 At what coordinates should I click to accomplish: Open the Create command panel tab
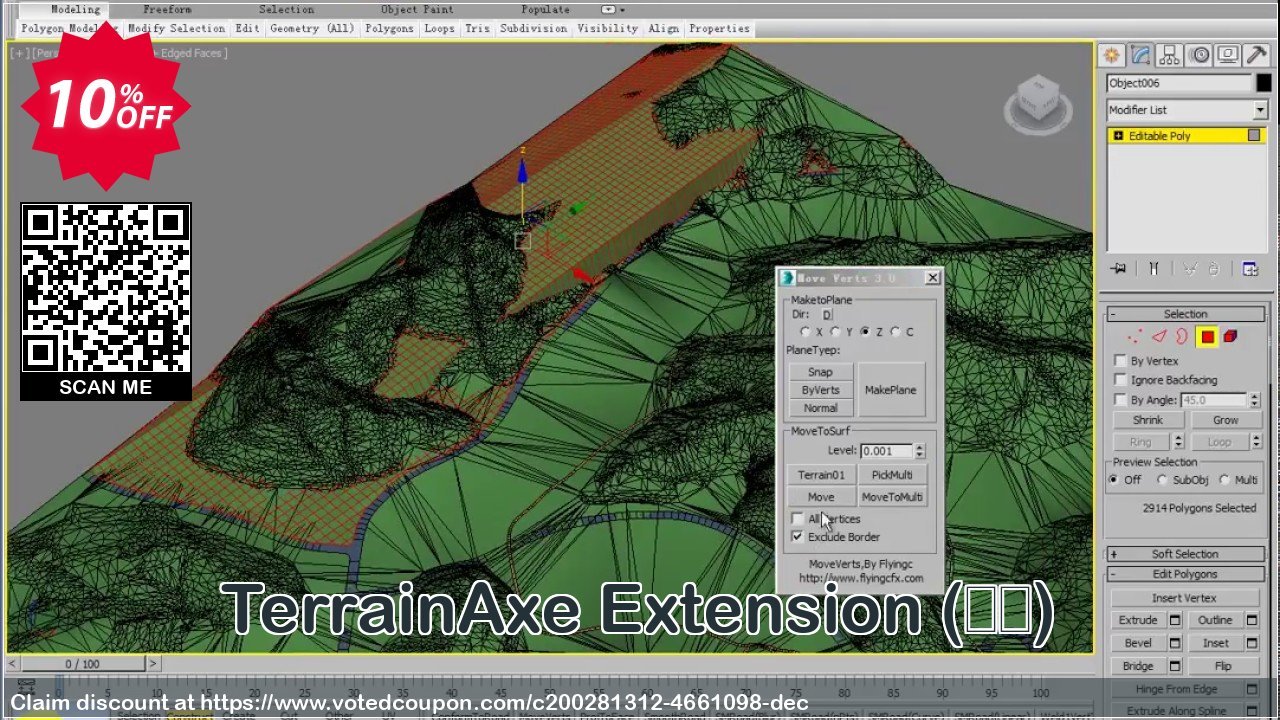[1111, 56]
